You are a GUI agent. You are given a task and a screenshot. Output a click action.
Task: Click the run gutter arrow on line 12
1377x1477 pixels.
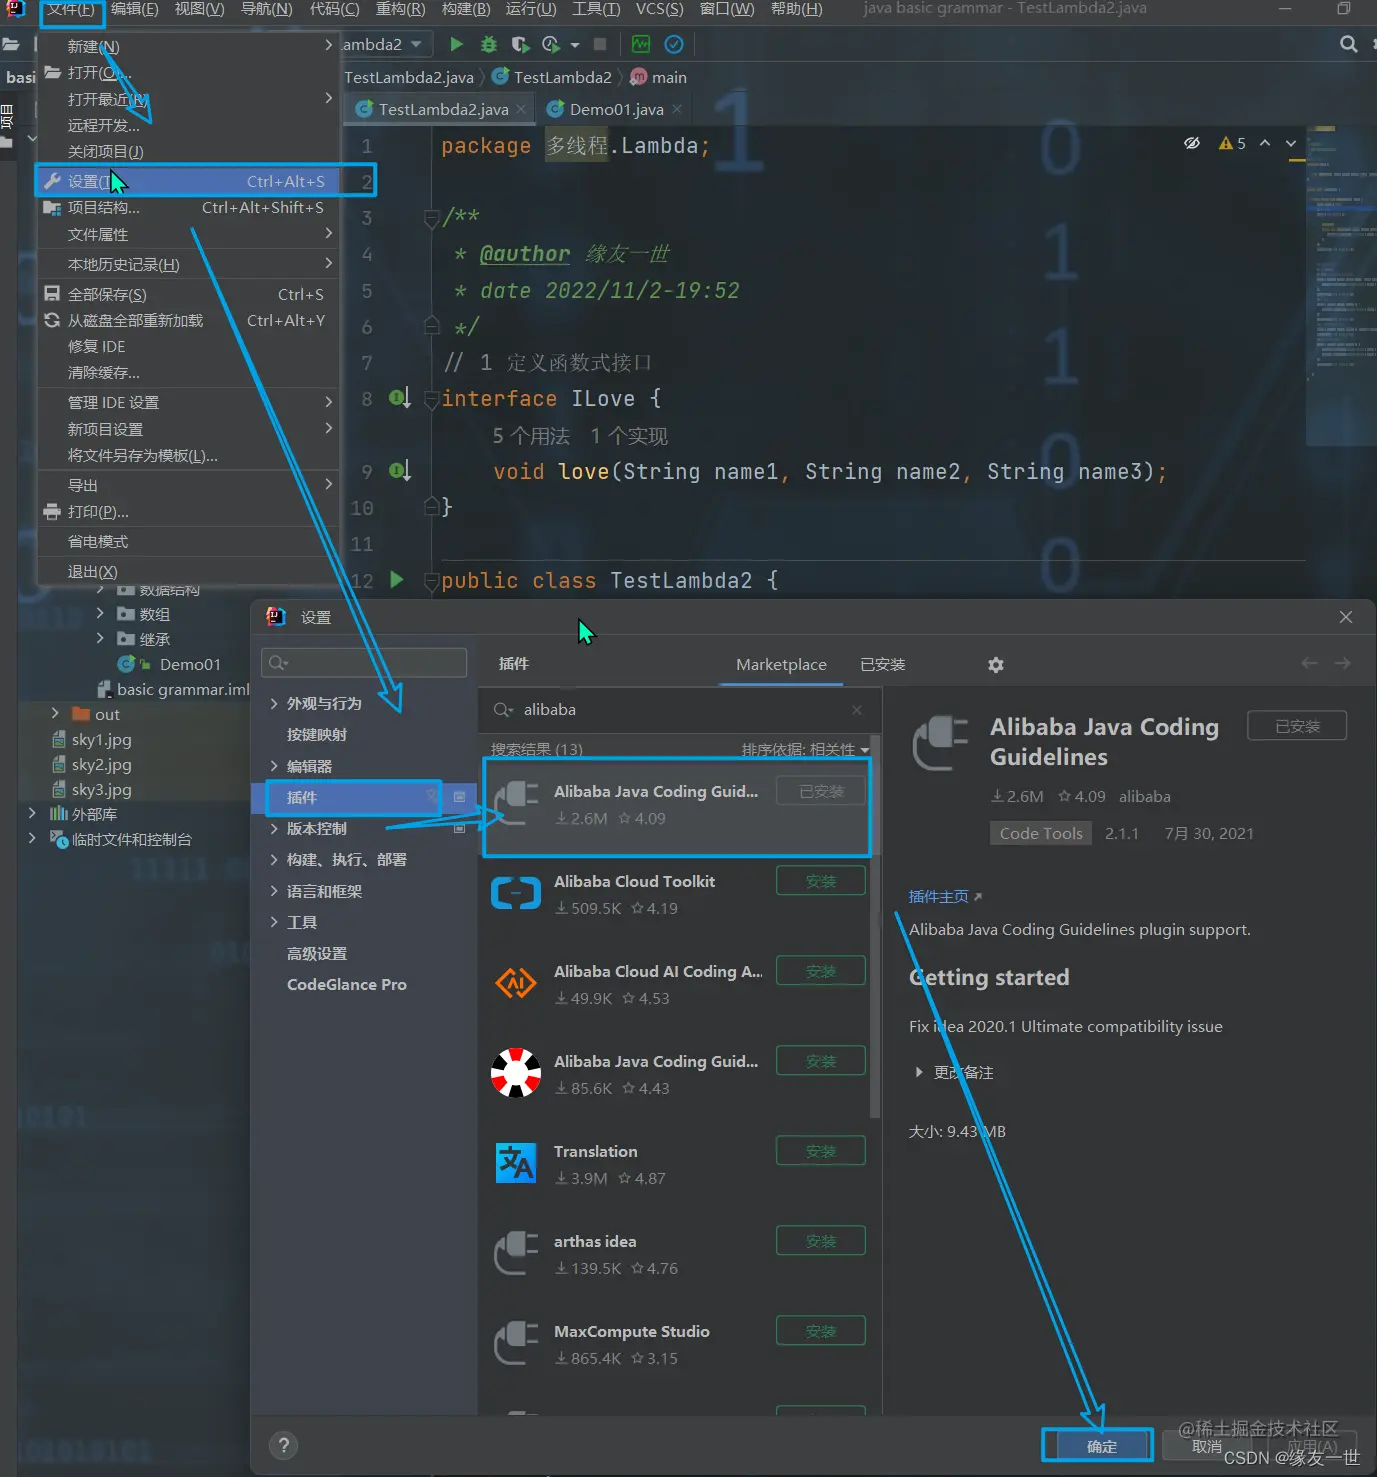tap(396, 579)
